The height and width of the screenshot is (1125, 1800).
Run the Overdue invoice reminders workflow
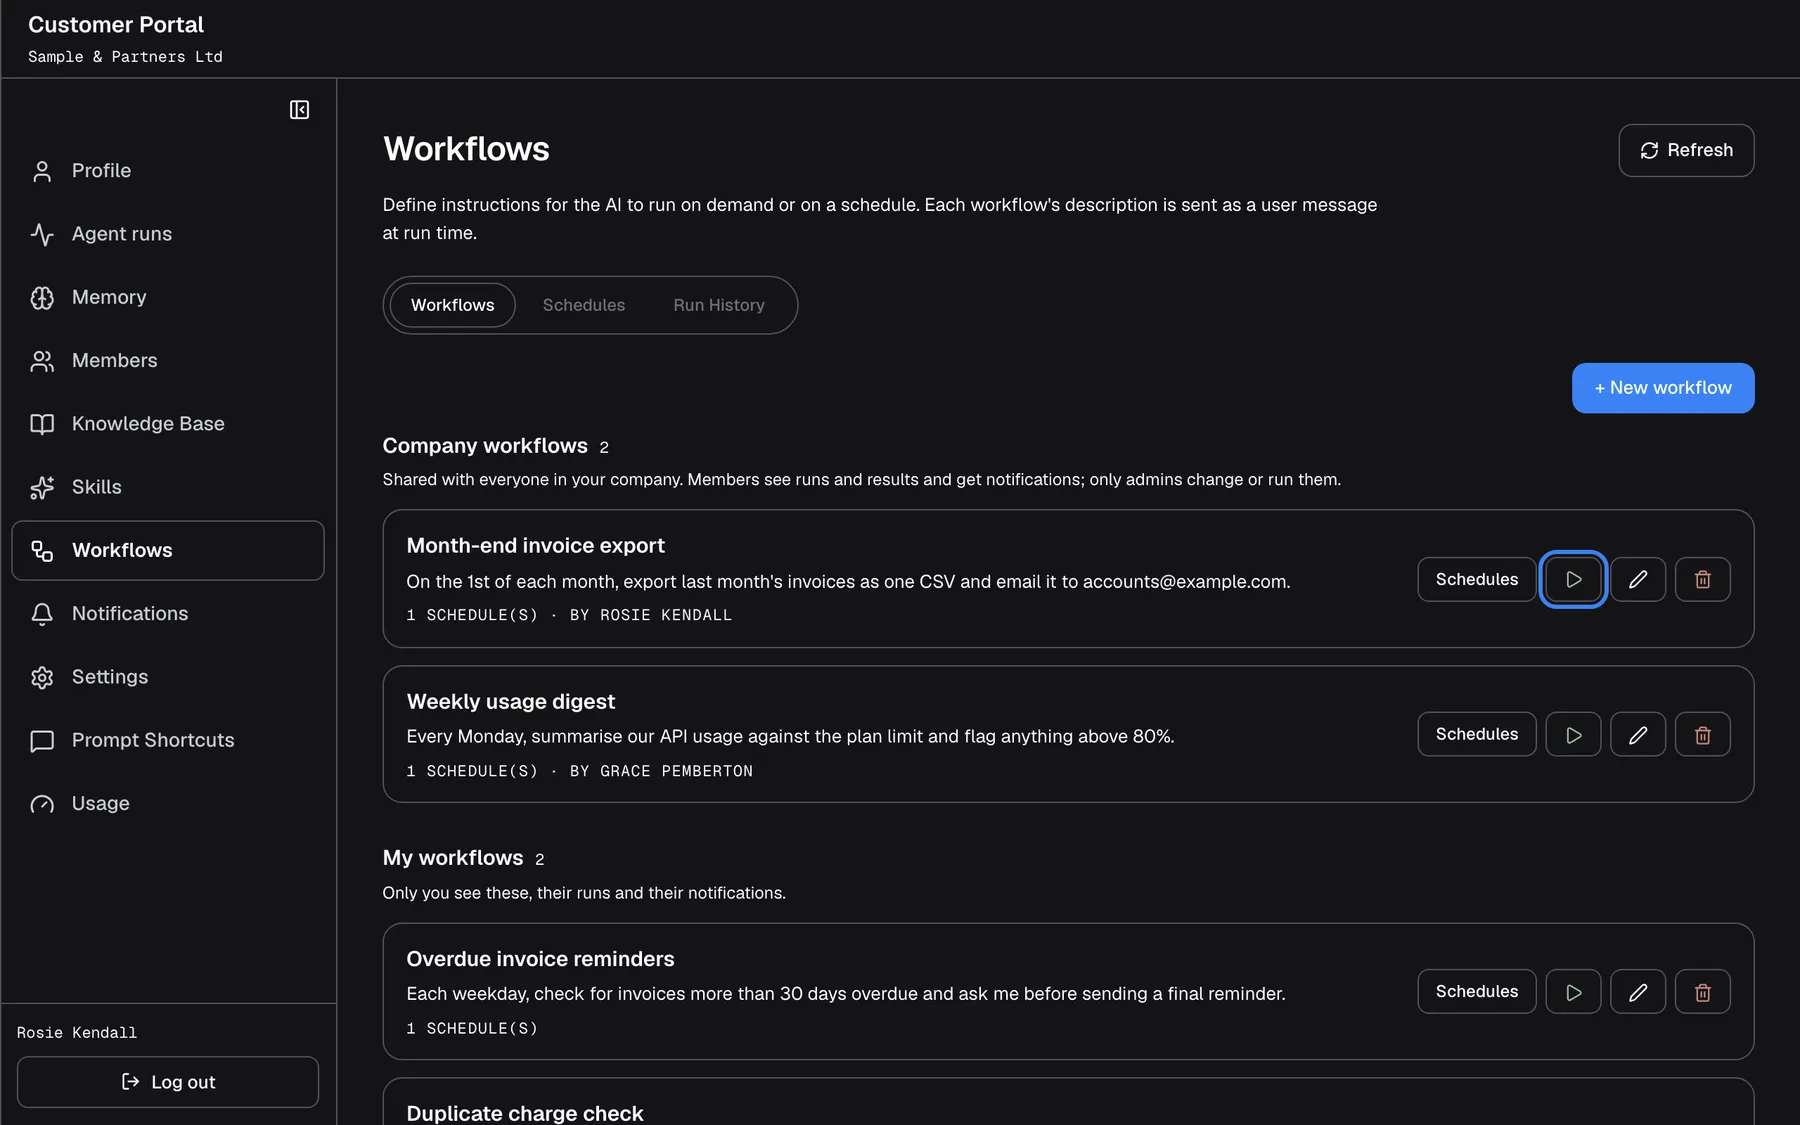1573,992
